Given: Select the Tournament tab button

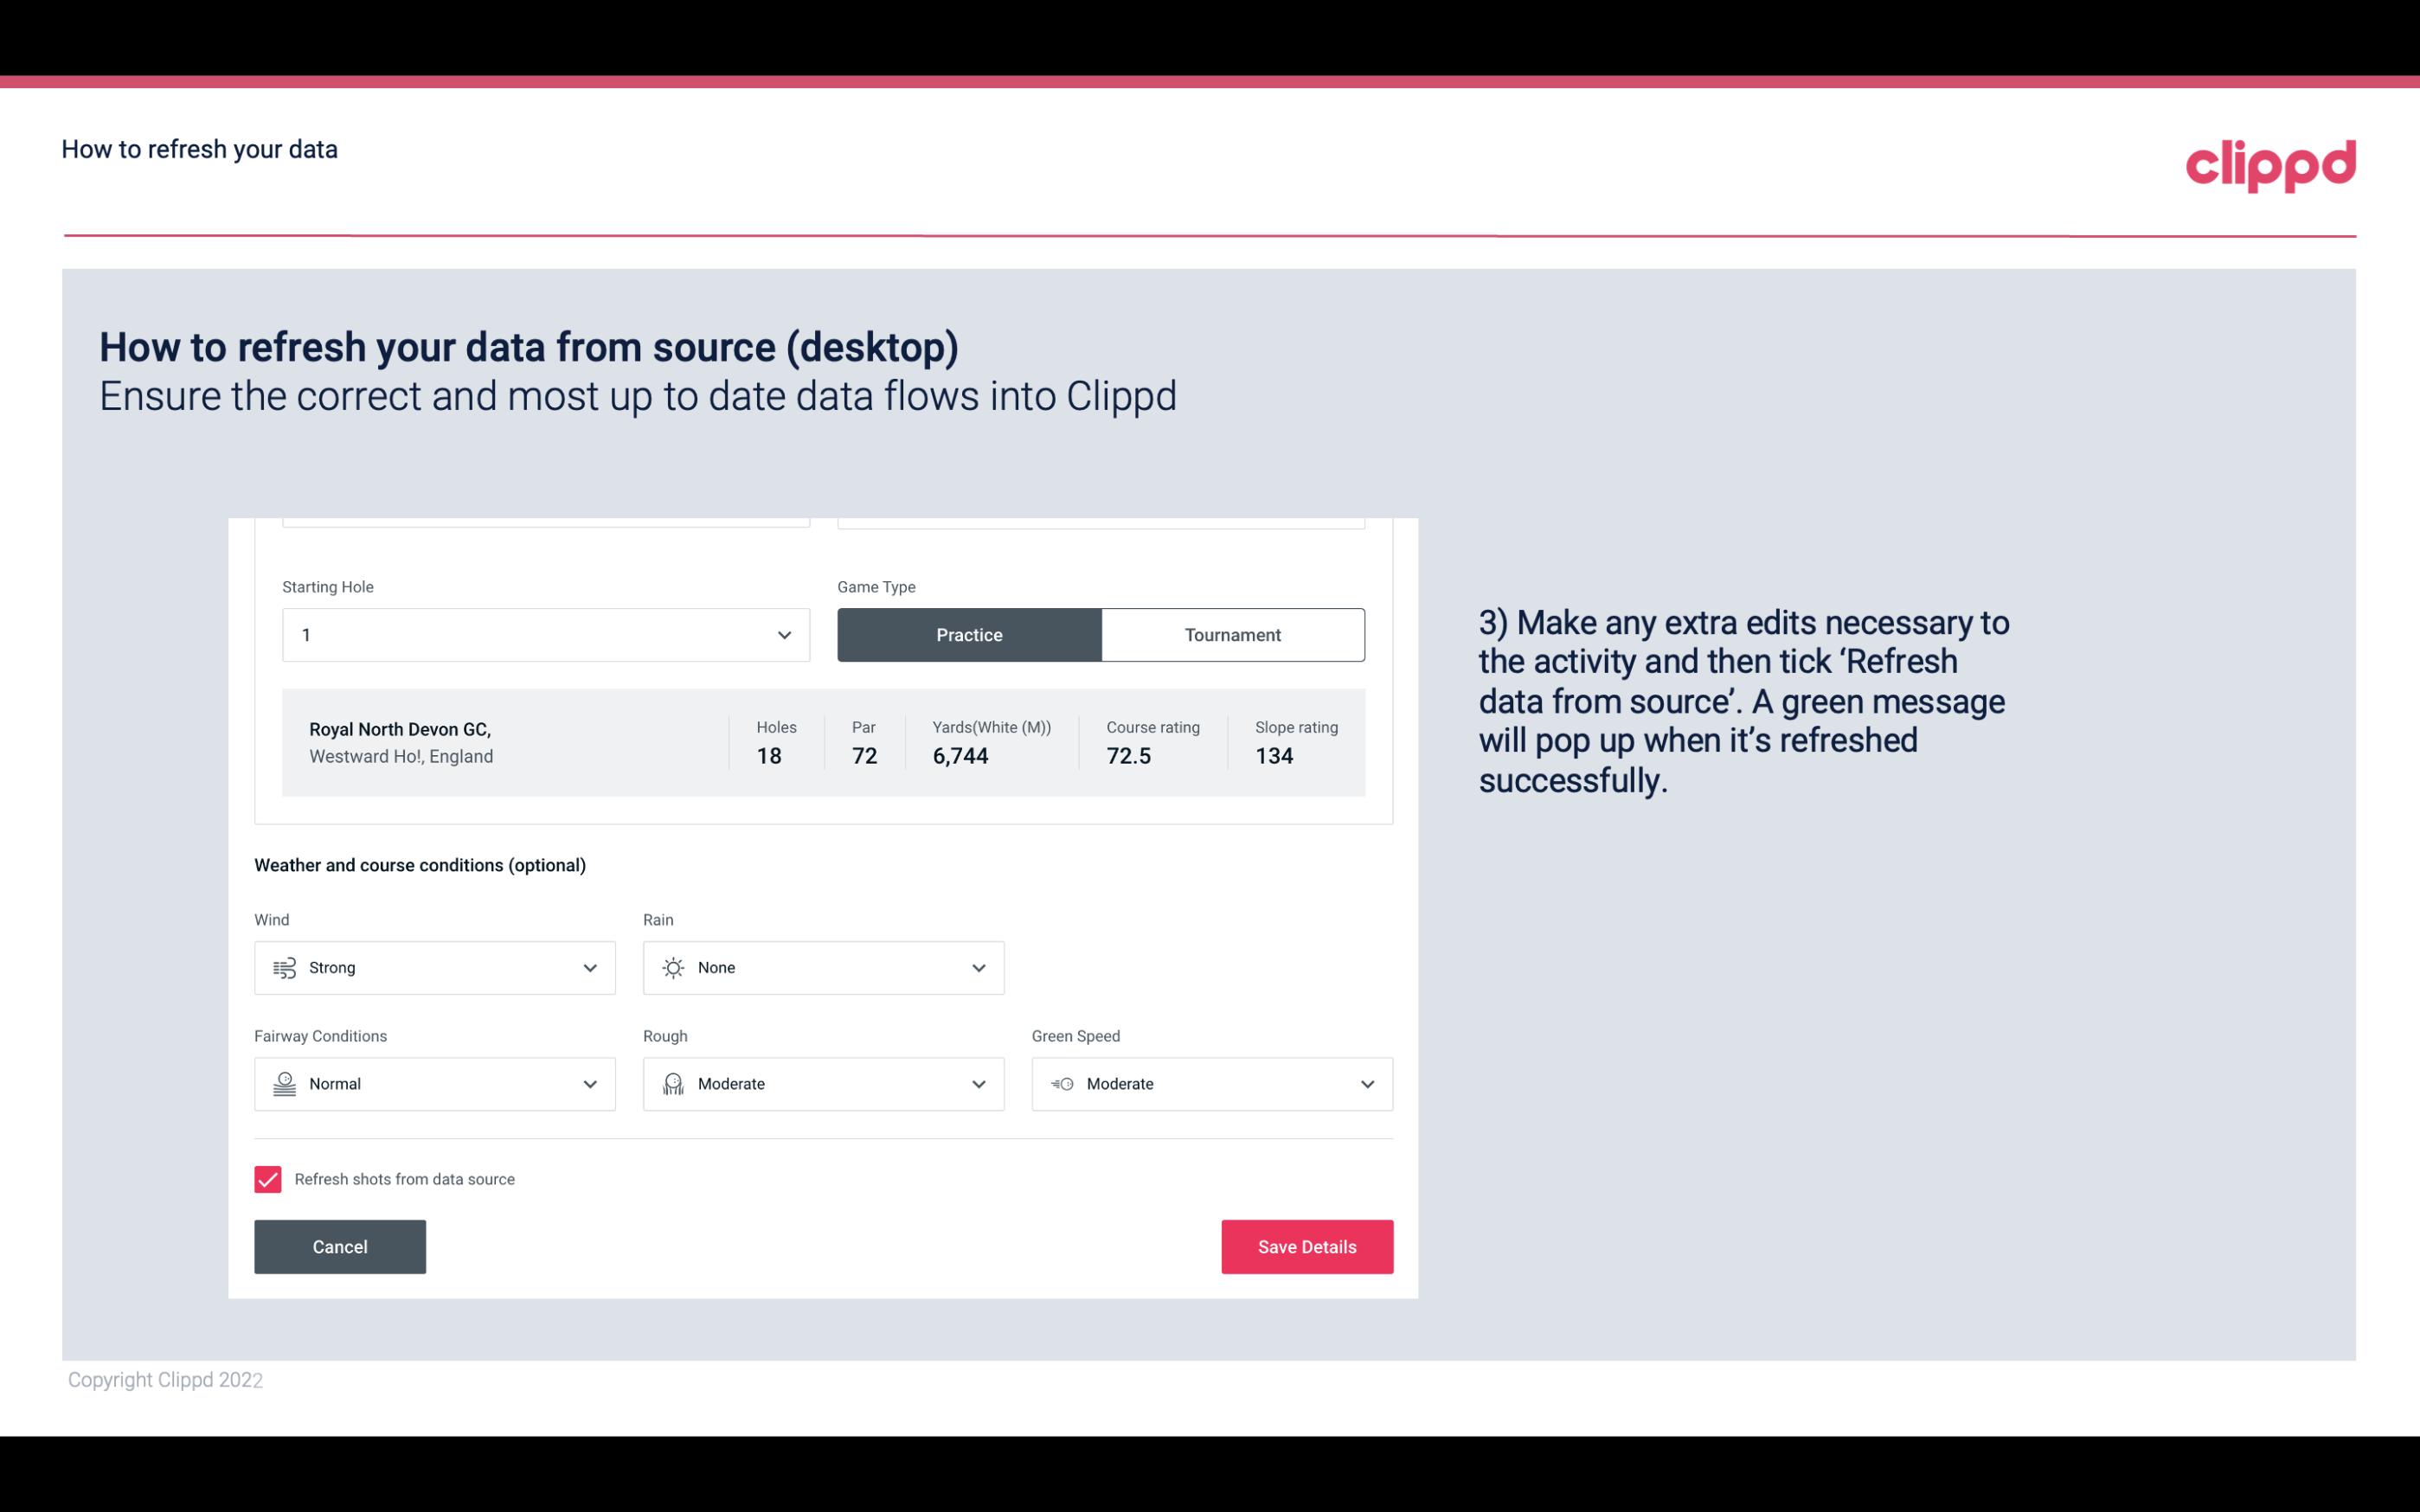Looking at the screenshot, I should click(1232, 634).
